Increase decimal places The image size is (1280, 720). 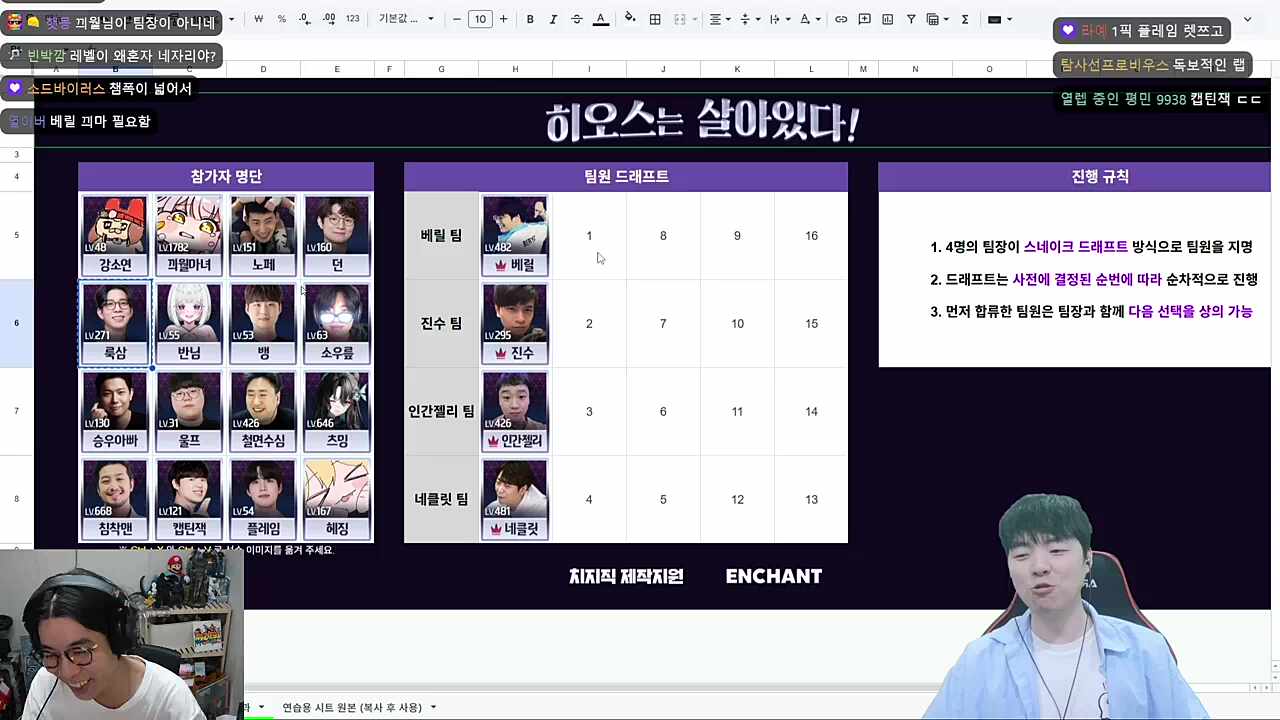pyautogui.click(x=328, y=19)
